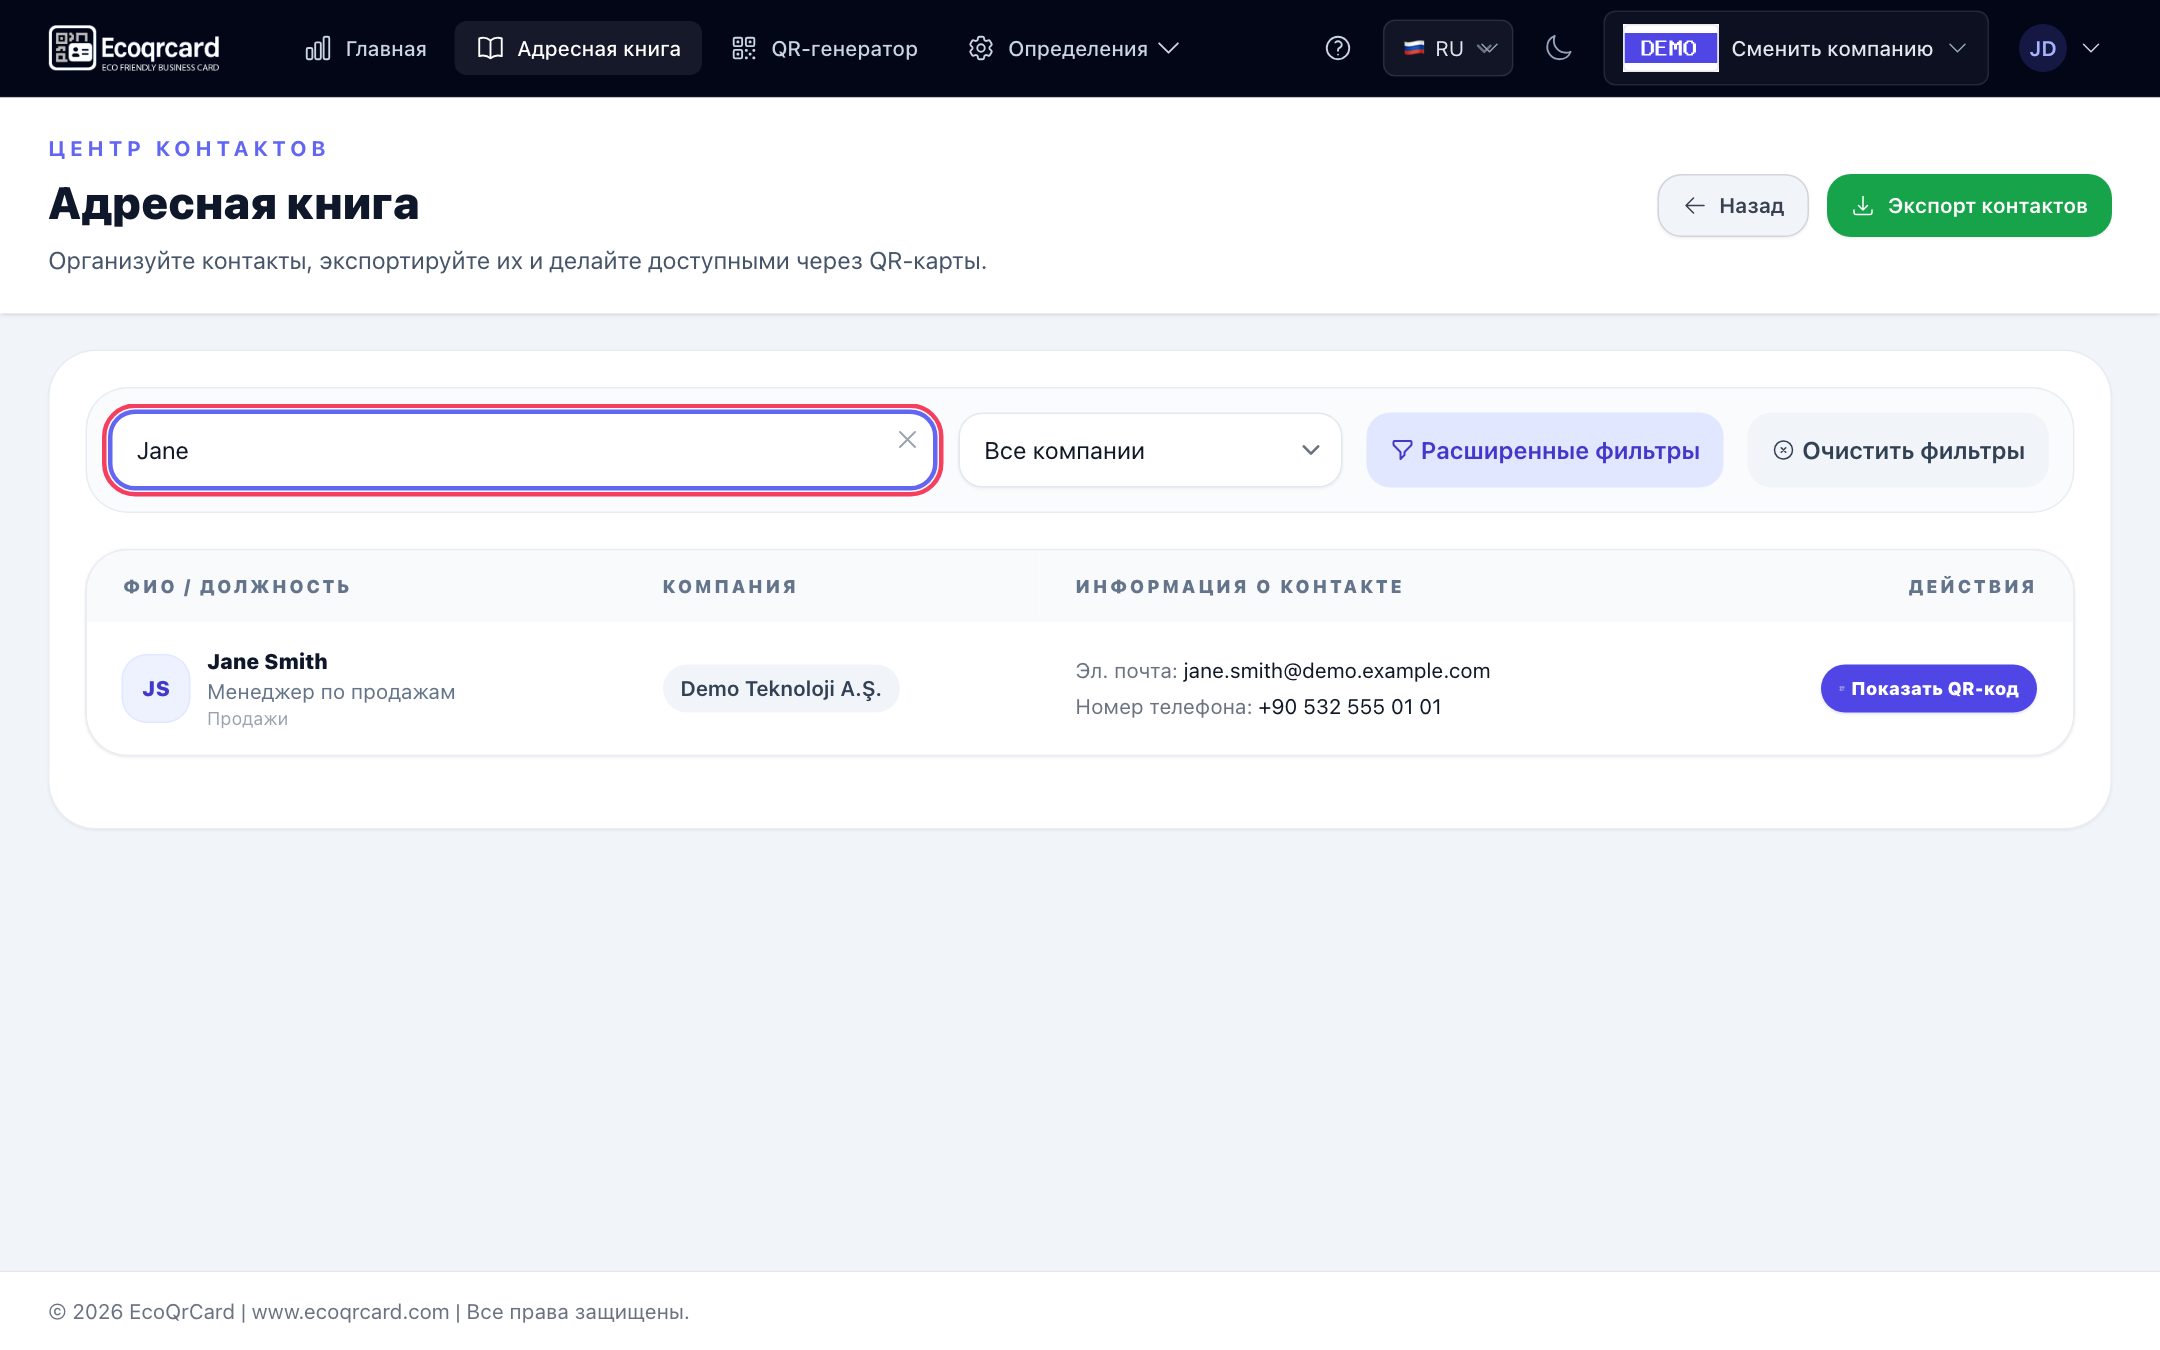Viewport: 2160px width, 1350px height.
Task: Click the КОМПАНИЯ column header
Action: click(730, 586)
